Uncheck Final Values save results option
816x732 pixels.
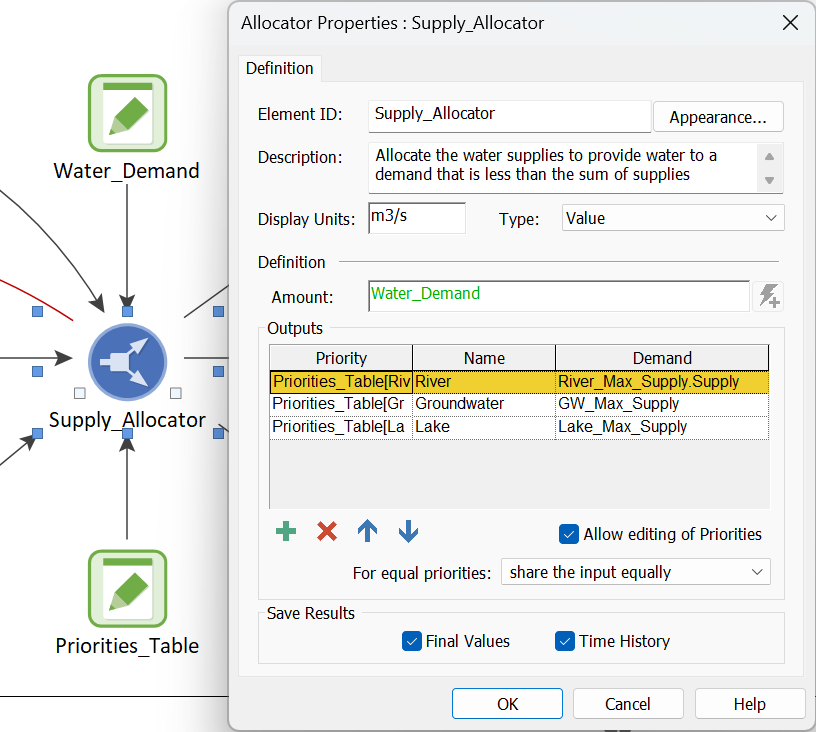pyautogui.click(x=412, y=641)
